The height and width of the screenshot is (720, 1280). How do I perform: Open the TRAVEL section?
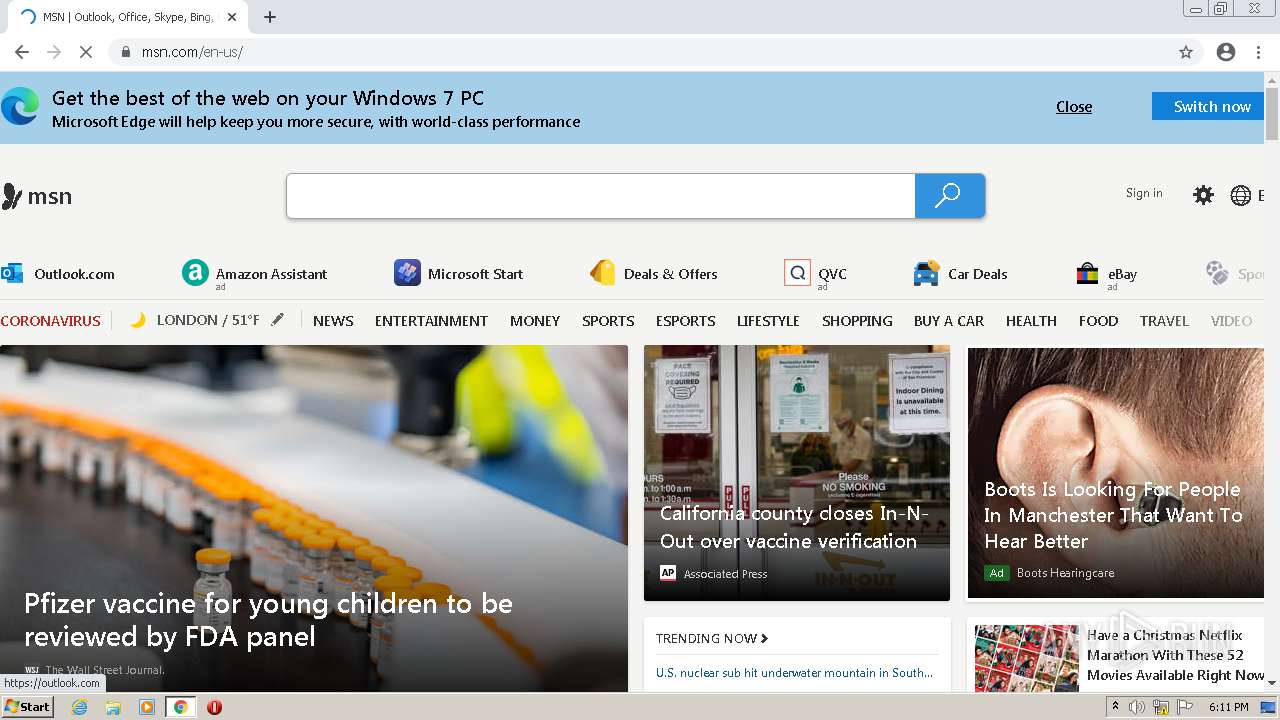pos(1164,321)
